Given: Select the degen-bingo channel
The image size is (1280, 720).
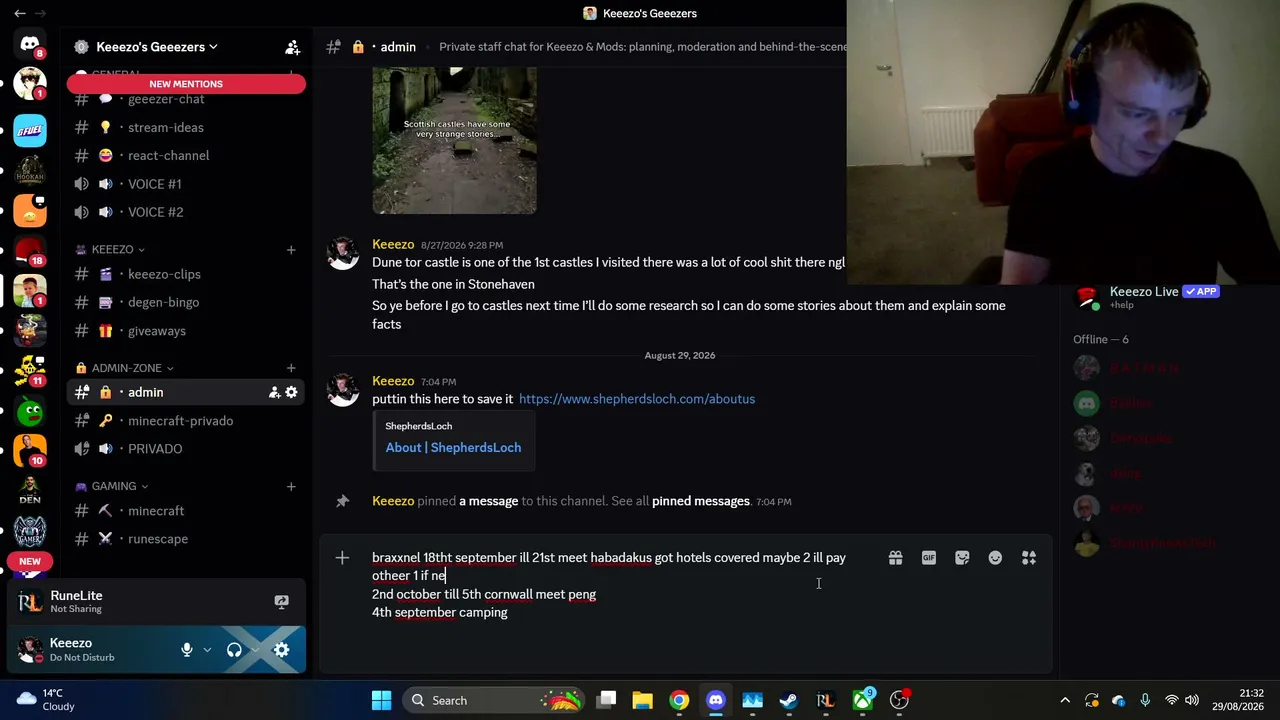Looking at the screenshot, I should click(x=186, y=302).
